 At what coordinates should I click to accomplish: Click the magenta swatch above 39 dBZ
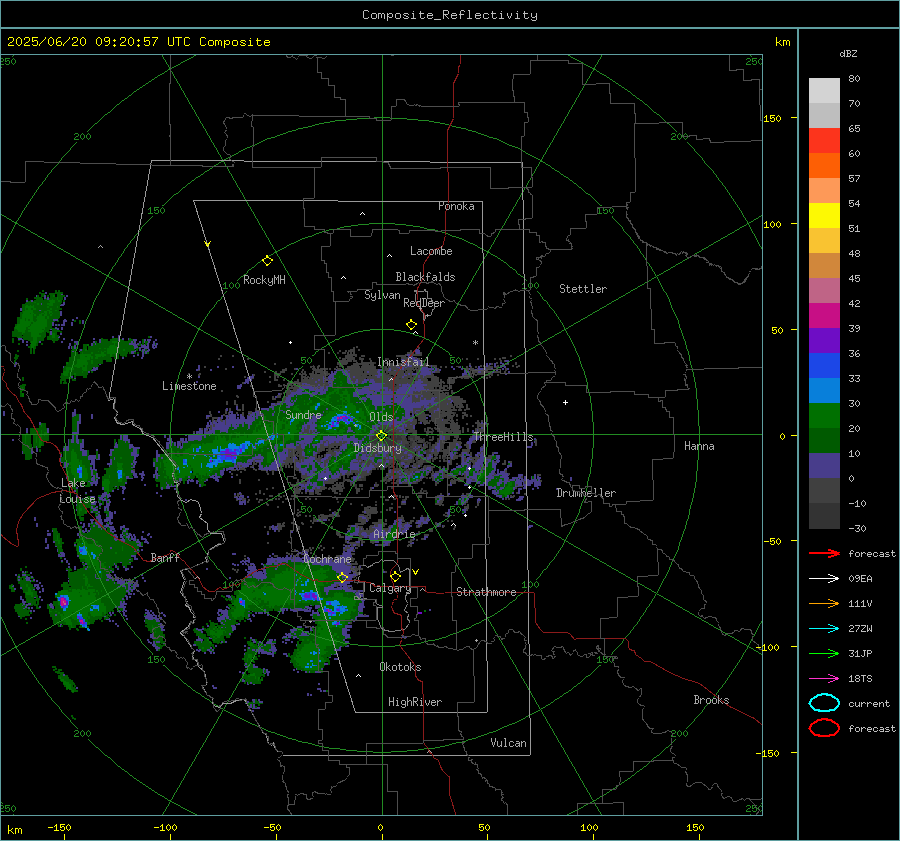pos(824,315)
